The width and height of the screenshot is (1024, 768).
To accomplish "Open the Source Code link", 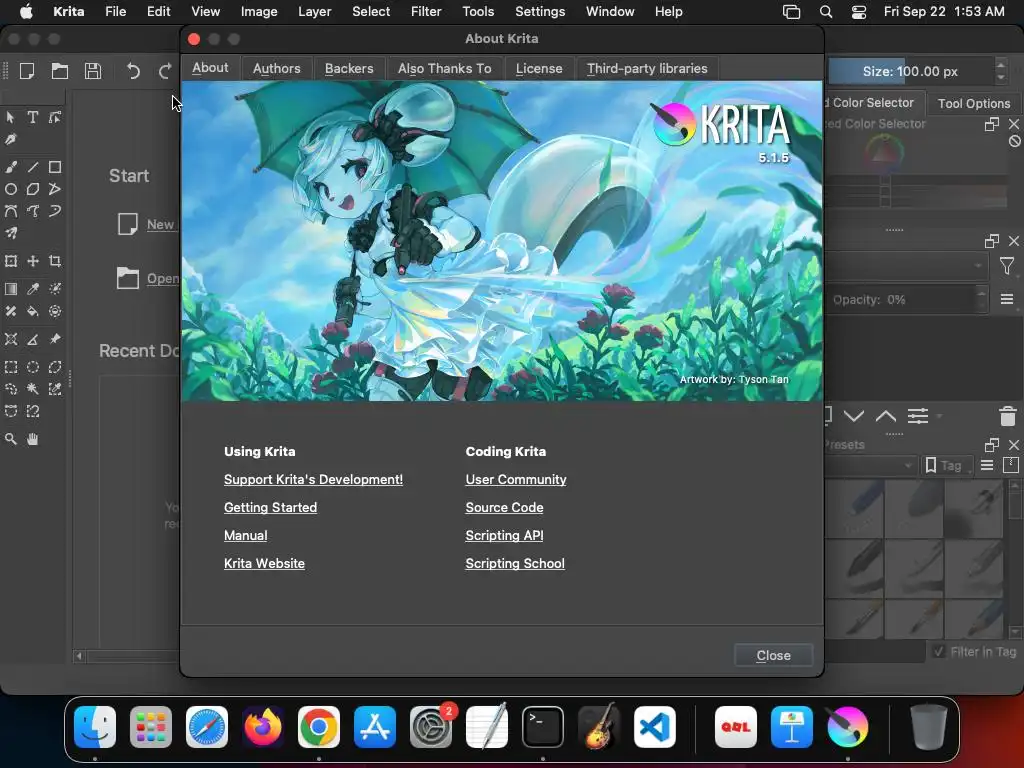I will point(504,507).
